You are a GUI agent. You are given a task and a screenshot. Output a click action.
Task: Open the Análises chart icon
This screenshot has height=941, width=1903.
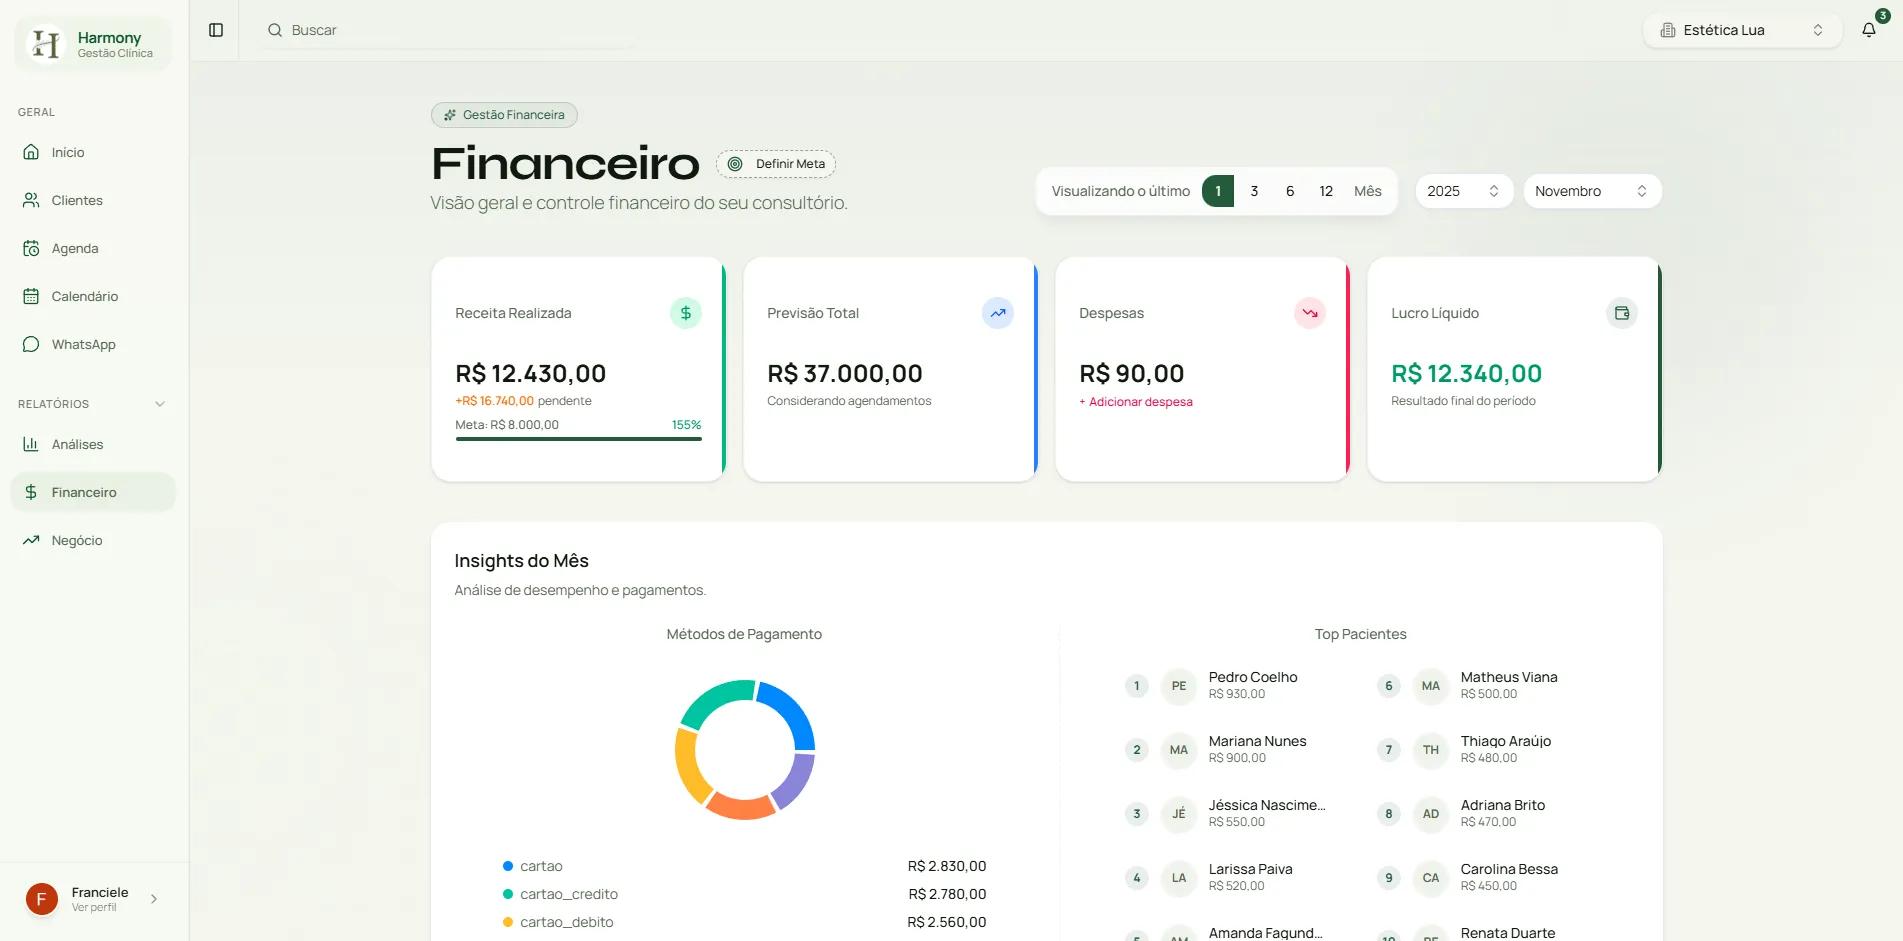[33, 443]
